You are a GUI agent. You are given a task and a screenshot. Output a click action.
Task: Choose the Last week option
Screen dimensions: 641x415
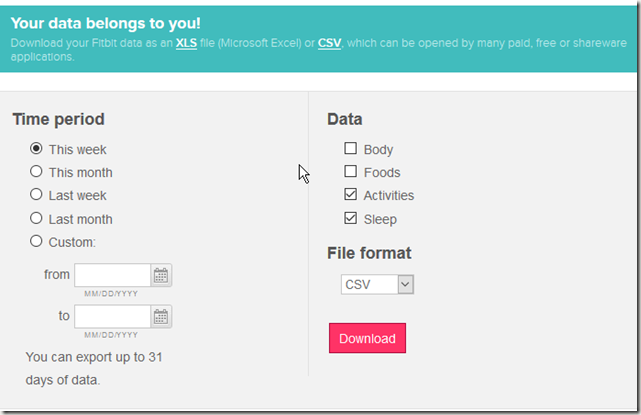37,195
